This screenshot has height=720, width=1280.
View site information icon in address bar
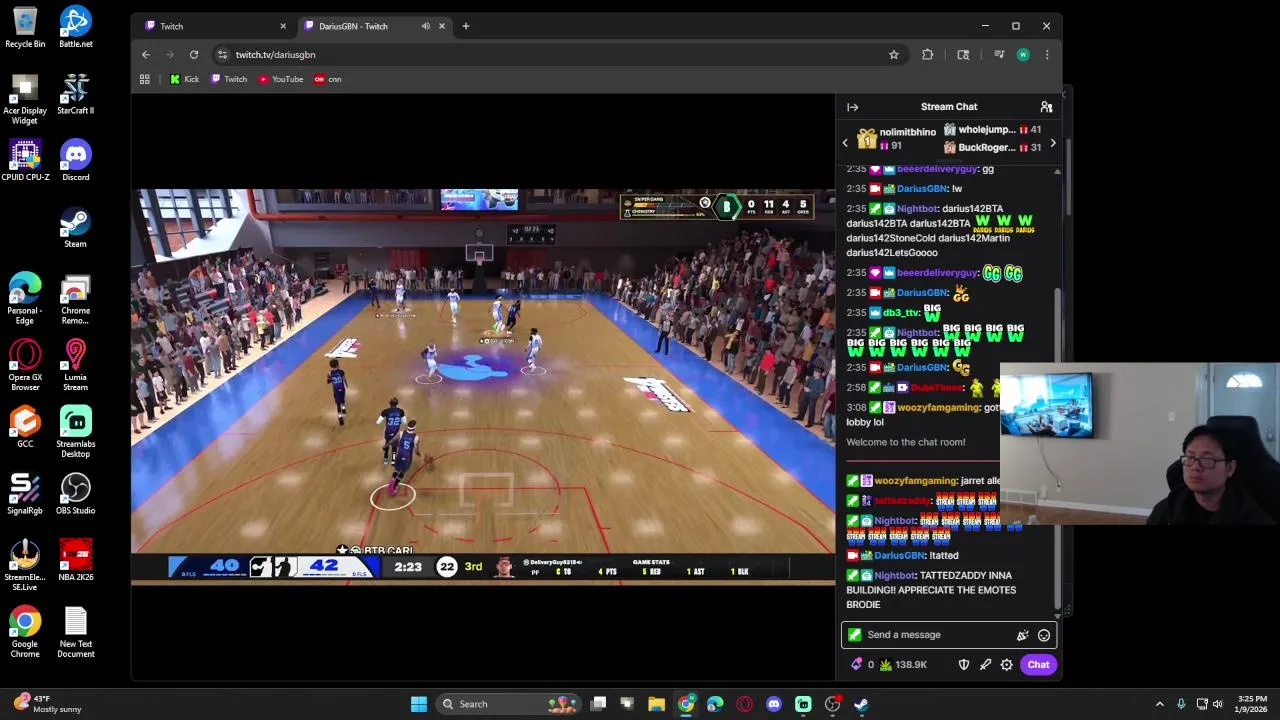click(223, 55)
